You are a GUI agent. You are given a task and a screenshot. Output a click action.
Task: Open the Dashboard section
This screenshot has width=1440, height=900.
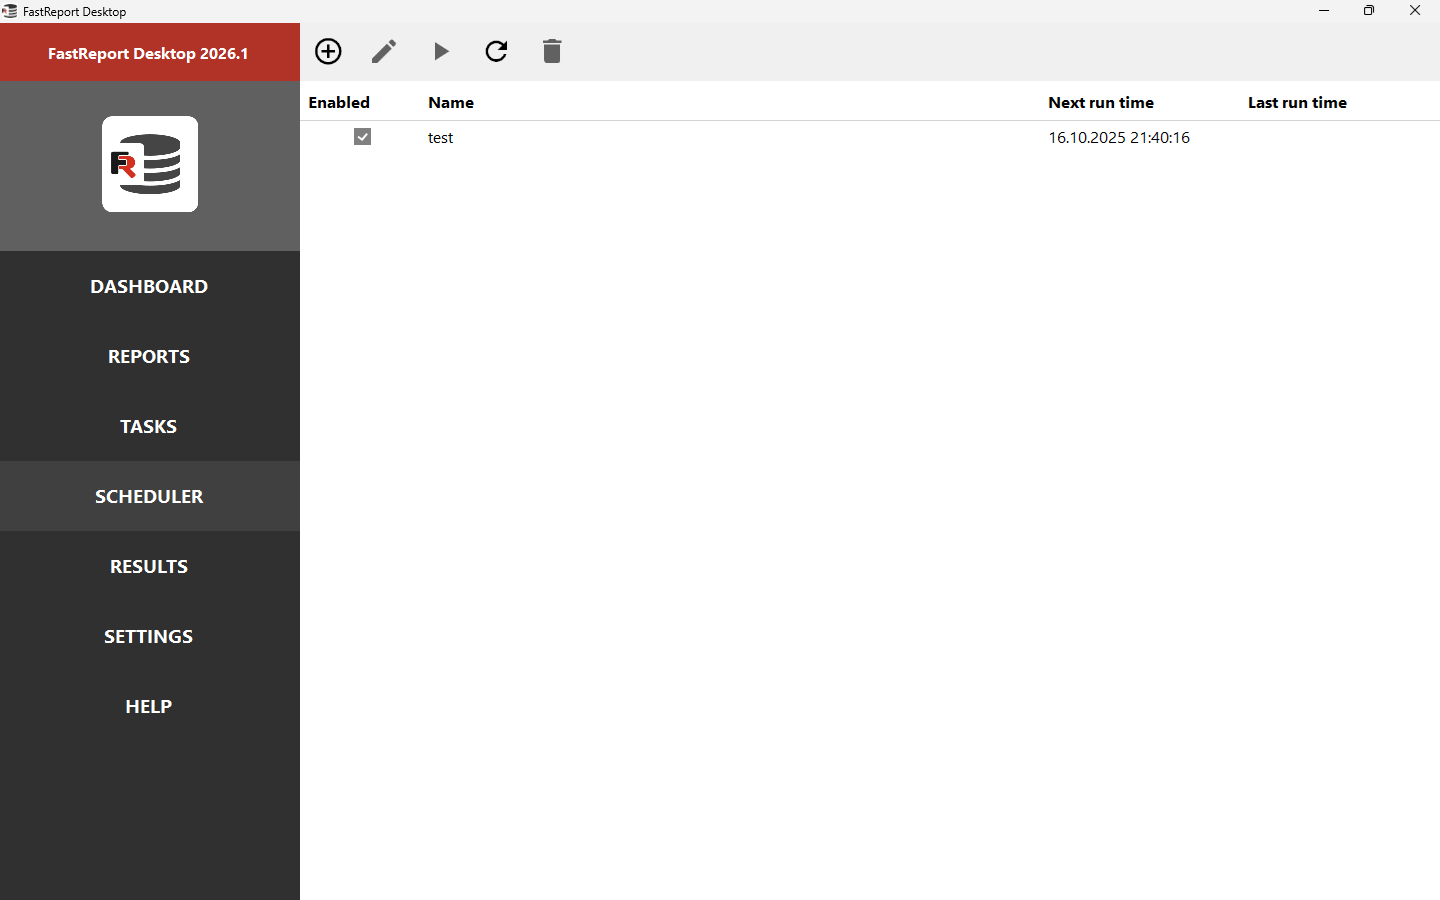(149, 286)
